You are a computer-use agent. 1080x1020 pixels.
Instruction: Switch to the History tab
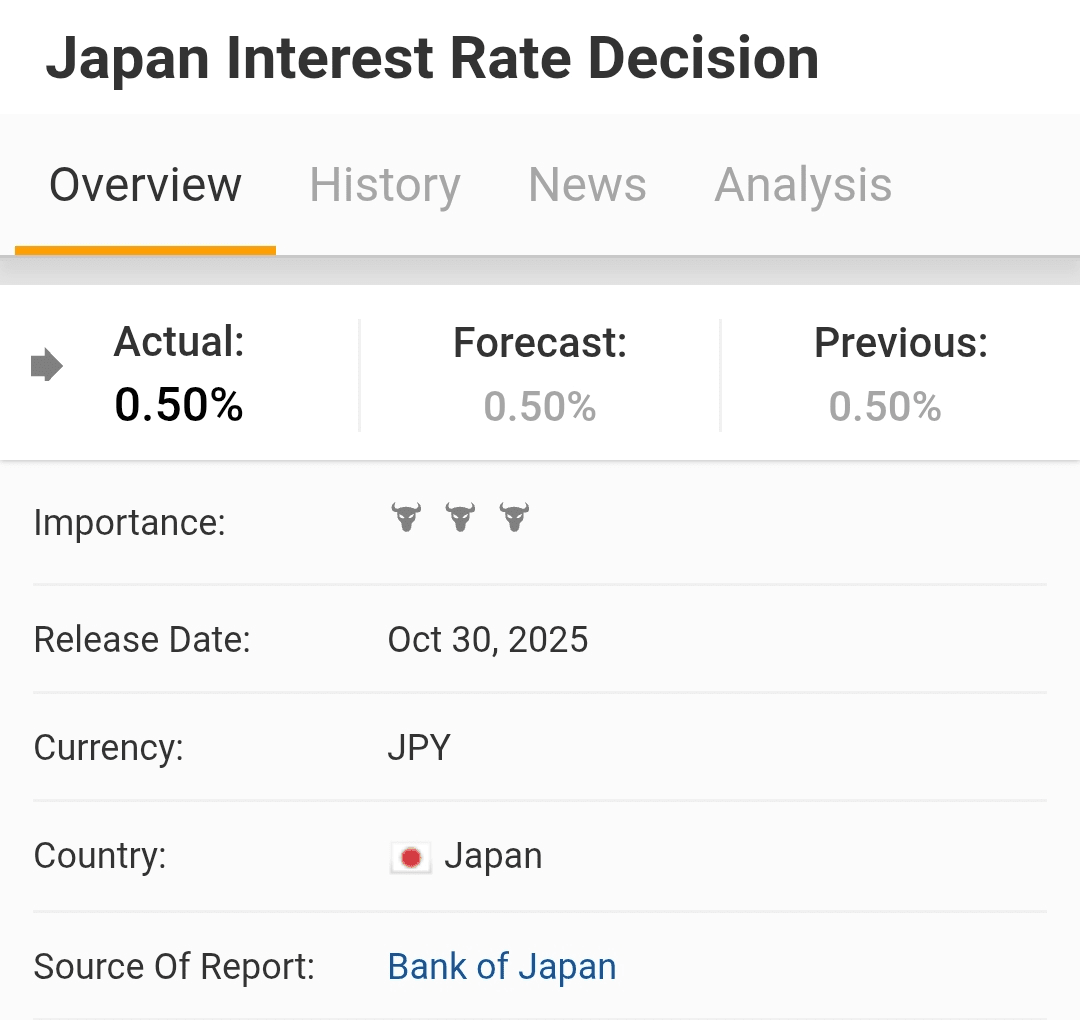tap(384, 185)
